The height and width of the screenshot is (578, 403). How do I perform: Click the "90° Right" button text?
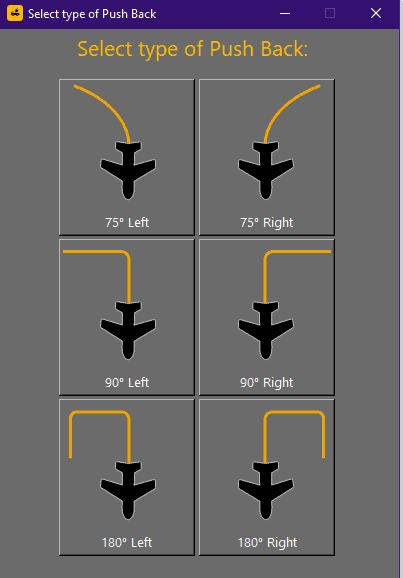267,383
